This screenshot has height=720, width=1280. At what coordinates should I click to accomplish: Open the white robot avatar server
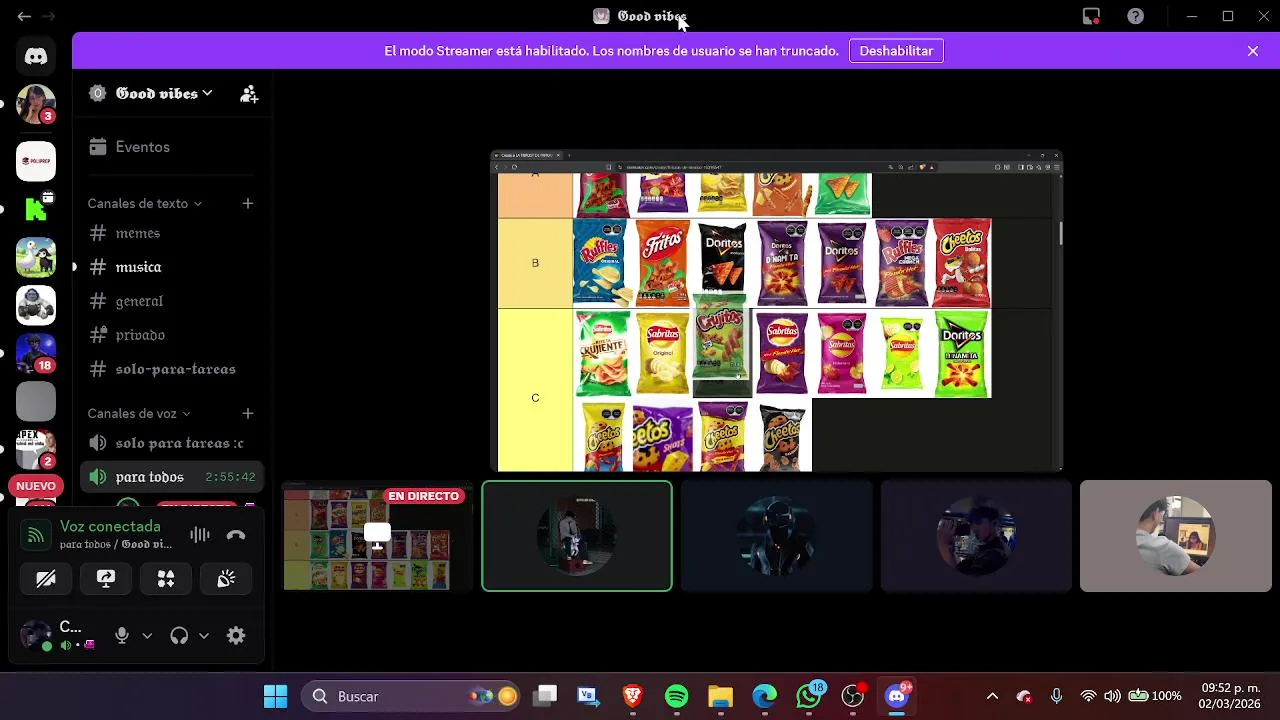(36, 305)
